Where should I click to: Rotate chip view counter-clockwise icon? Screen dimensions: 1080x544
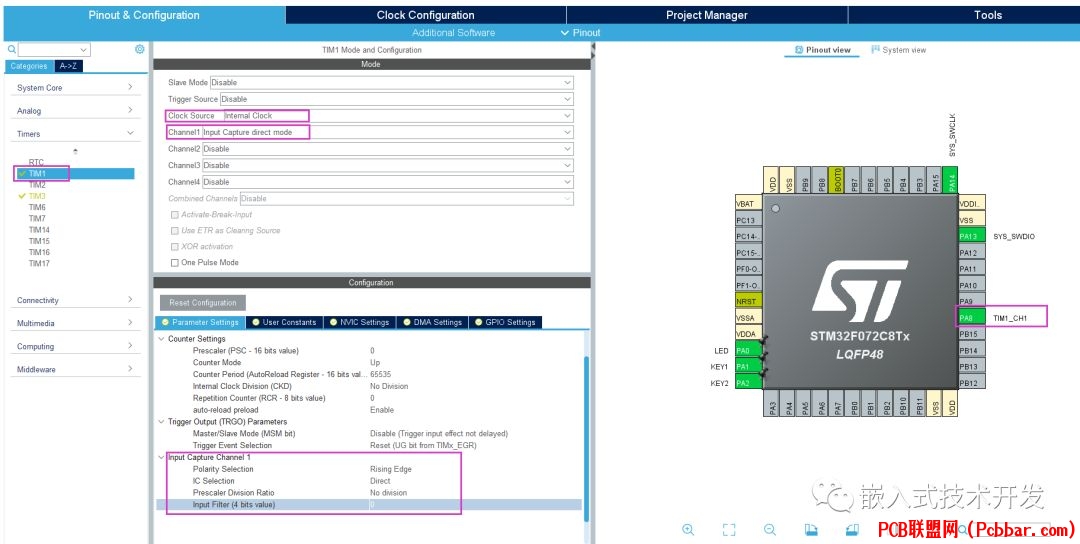tap(853, 530)
